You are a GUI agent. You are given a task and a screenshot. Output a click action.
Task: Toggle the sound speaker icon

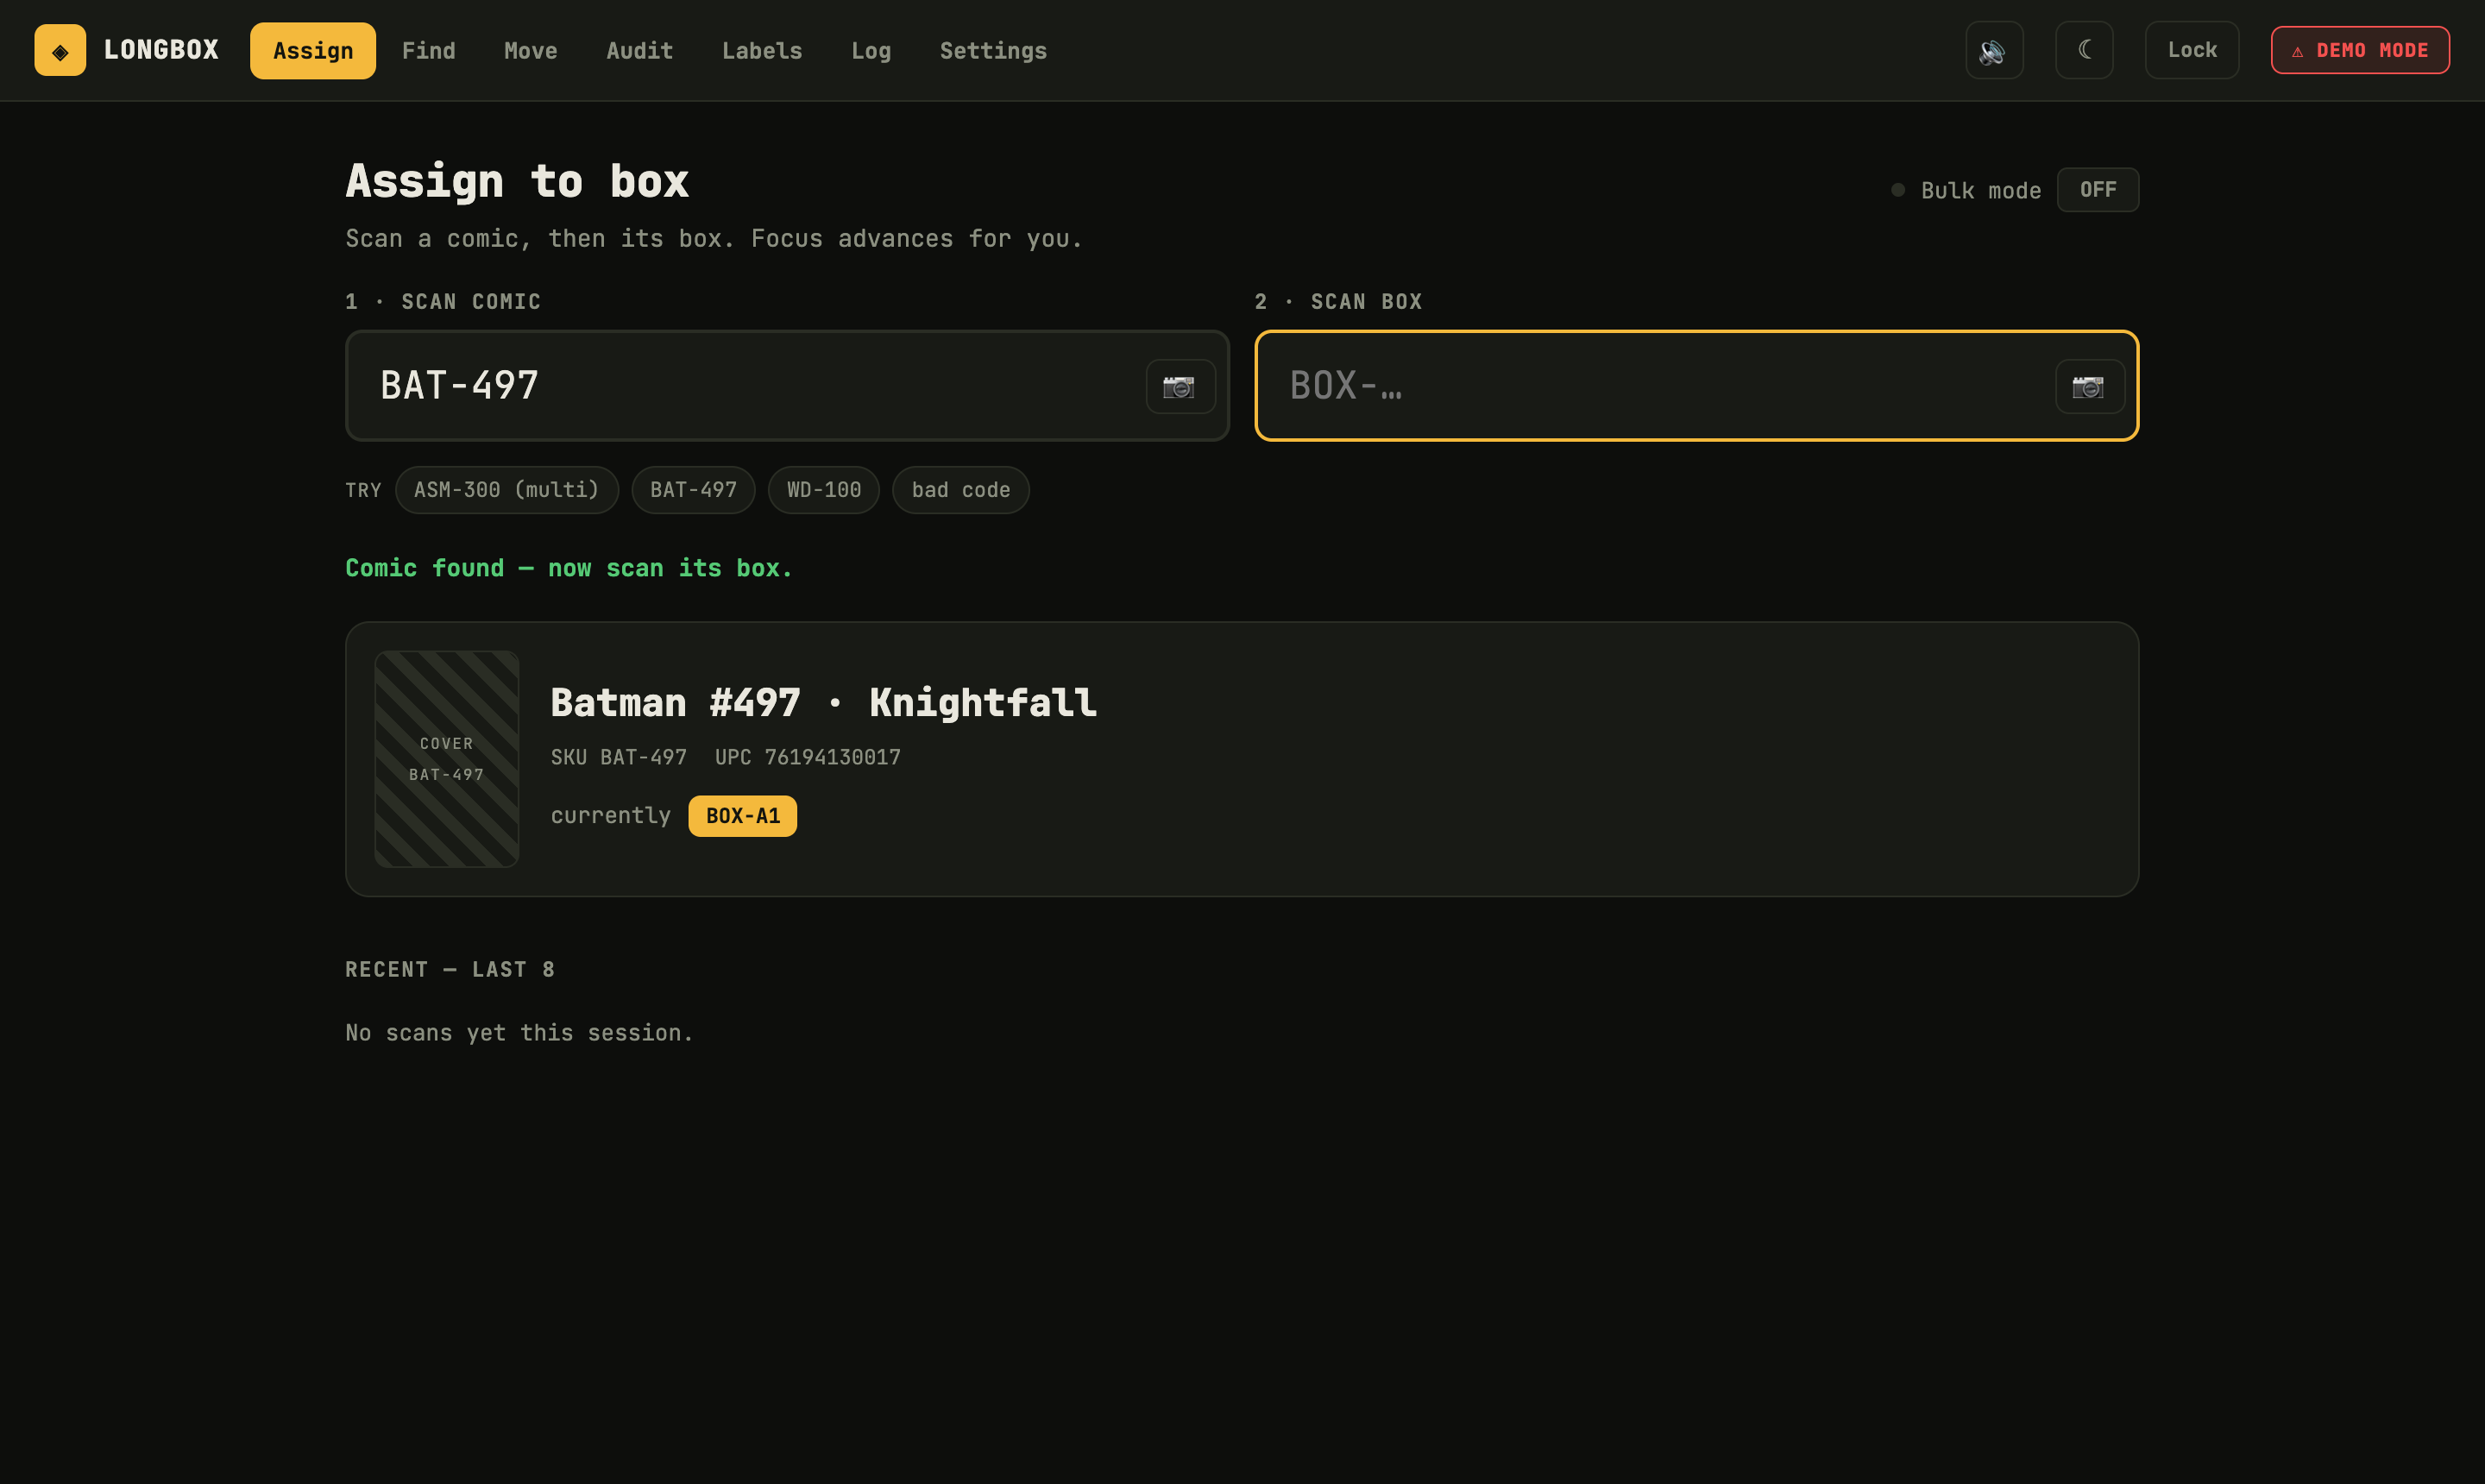(x=1994, y=50)
